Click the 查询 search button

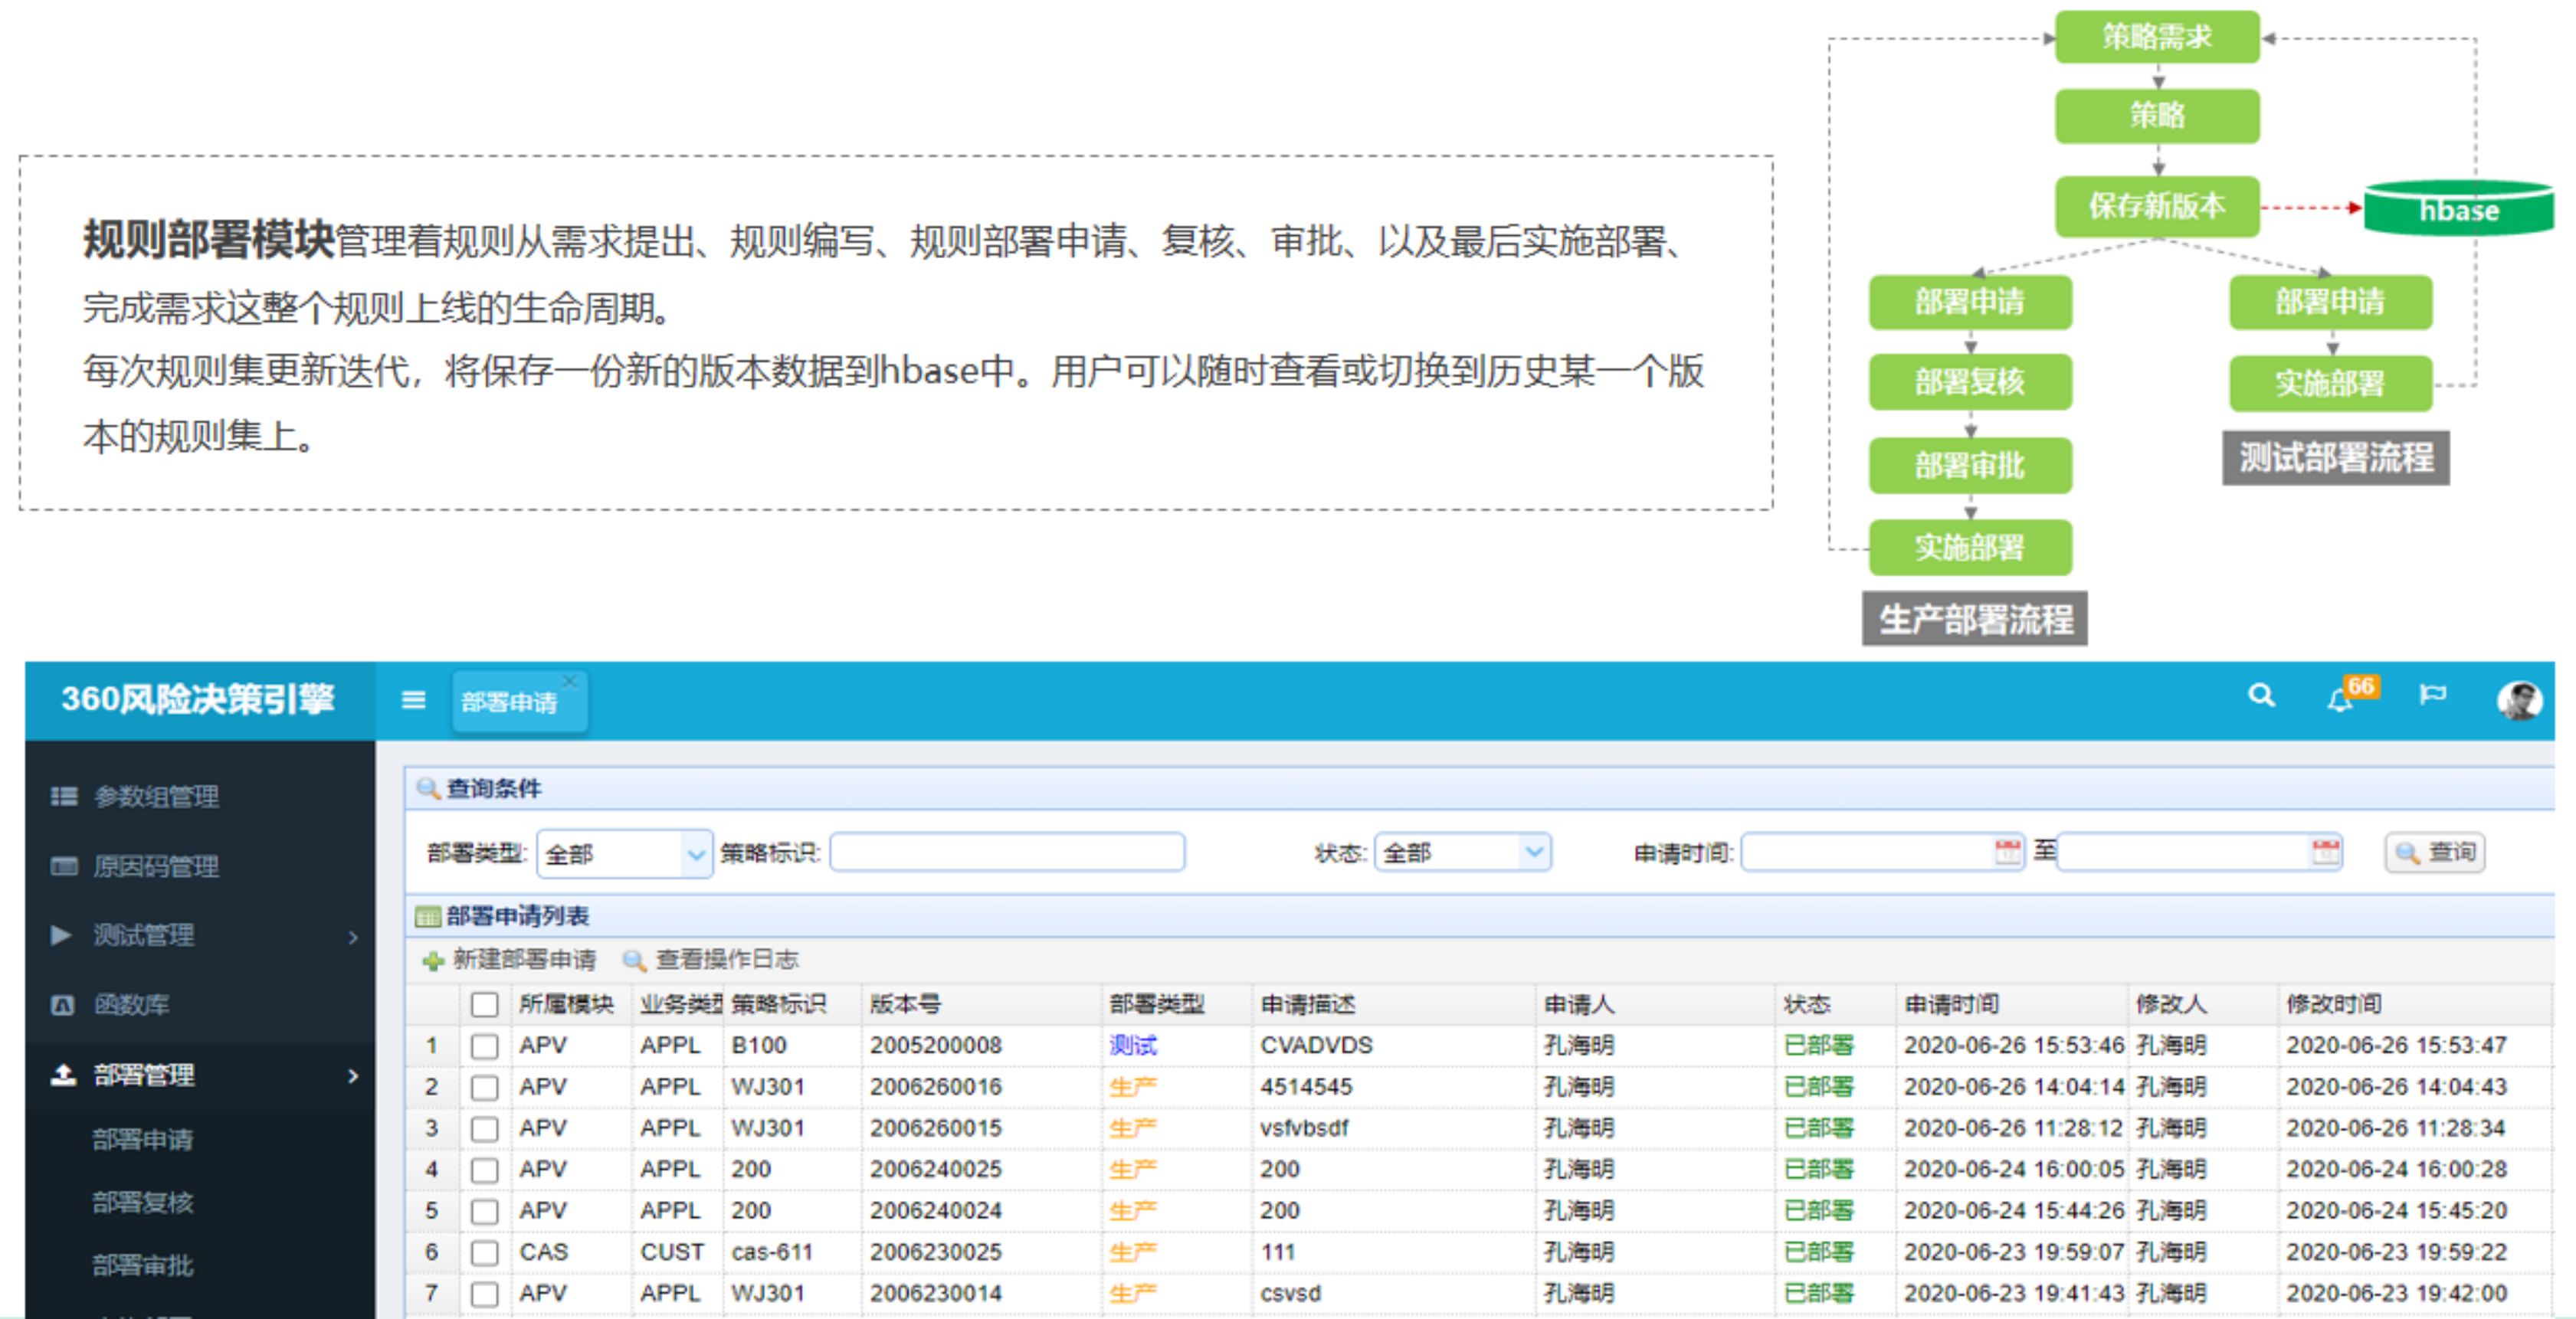2434,853
